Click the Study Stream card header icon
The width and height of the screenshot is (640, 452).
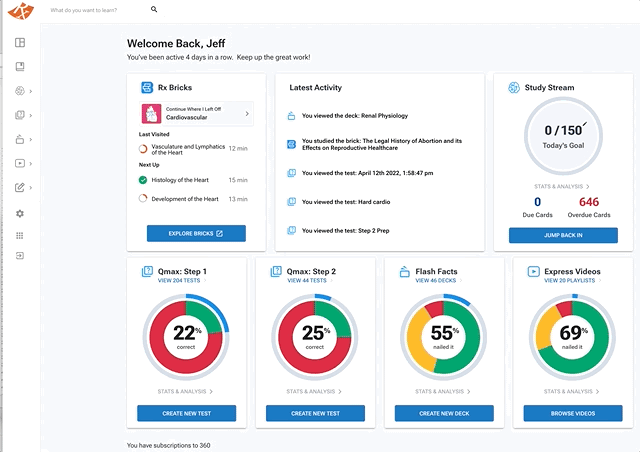[x=513, y=87]
